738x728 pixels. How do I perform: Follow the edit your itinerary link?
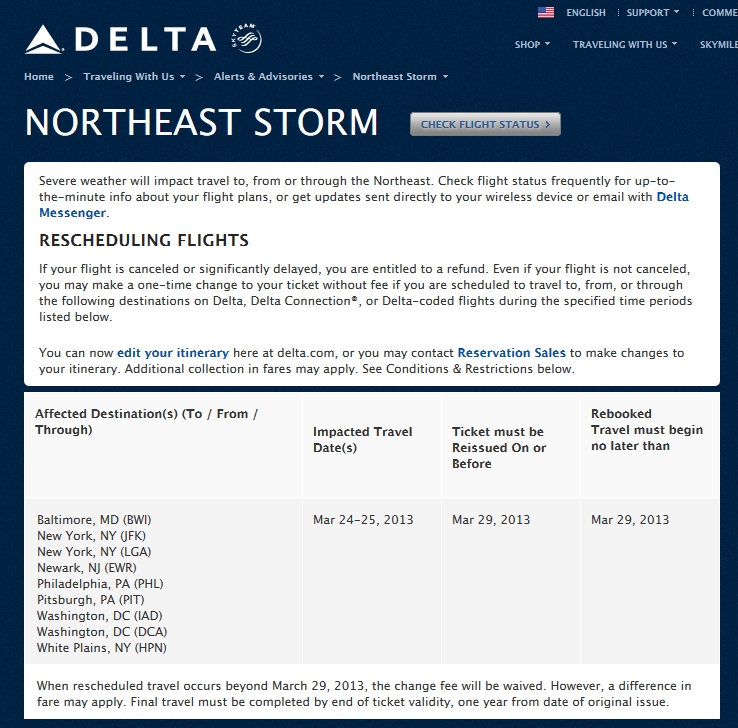(x=172, y=353)
